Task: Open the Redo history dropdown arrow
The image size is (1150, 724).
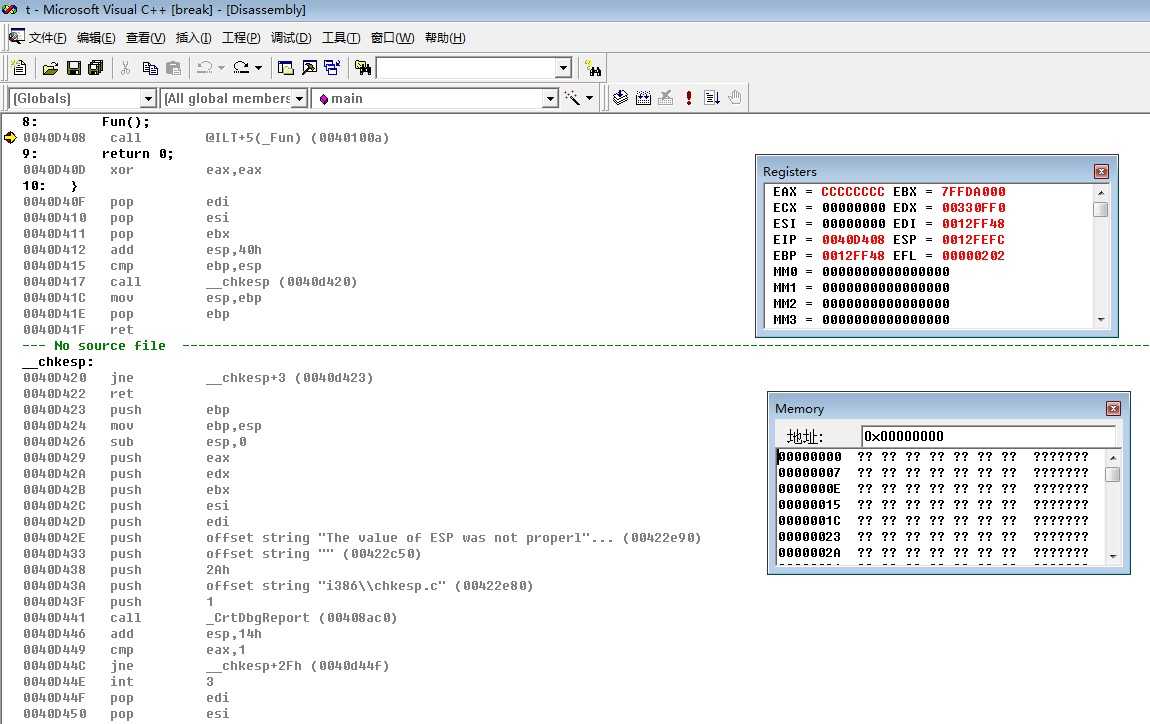Action: pos(258,68)
